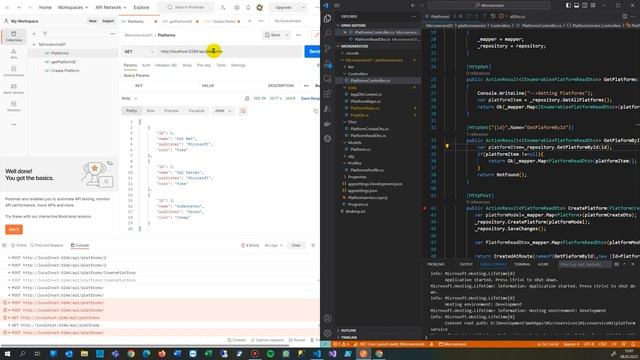
Task: Click the Search Postman field
Action: tap(185, 7)
